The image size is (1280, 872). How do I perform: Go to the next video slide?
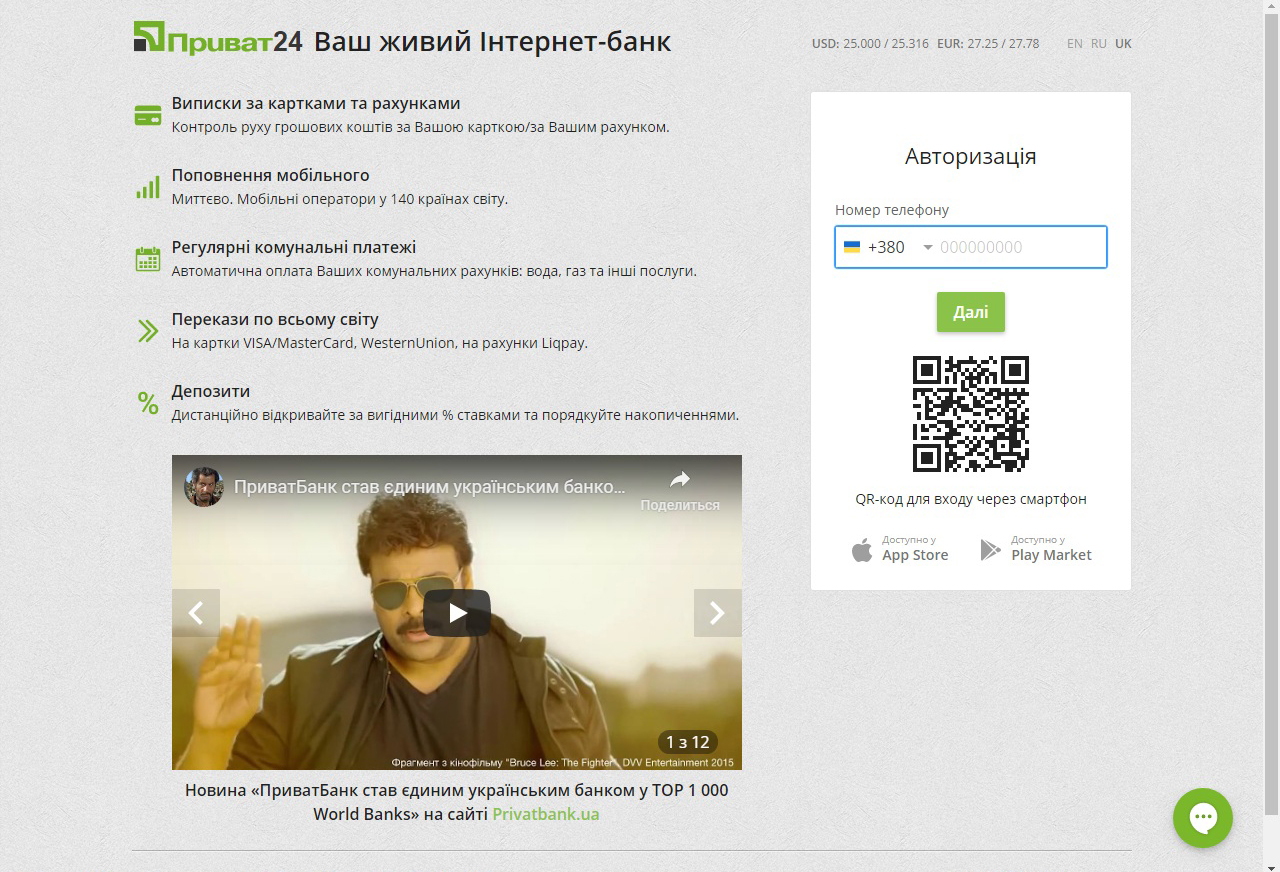pos(717,613)
